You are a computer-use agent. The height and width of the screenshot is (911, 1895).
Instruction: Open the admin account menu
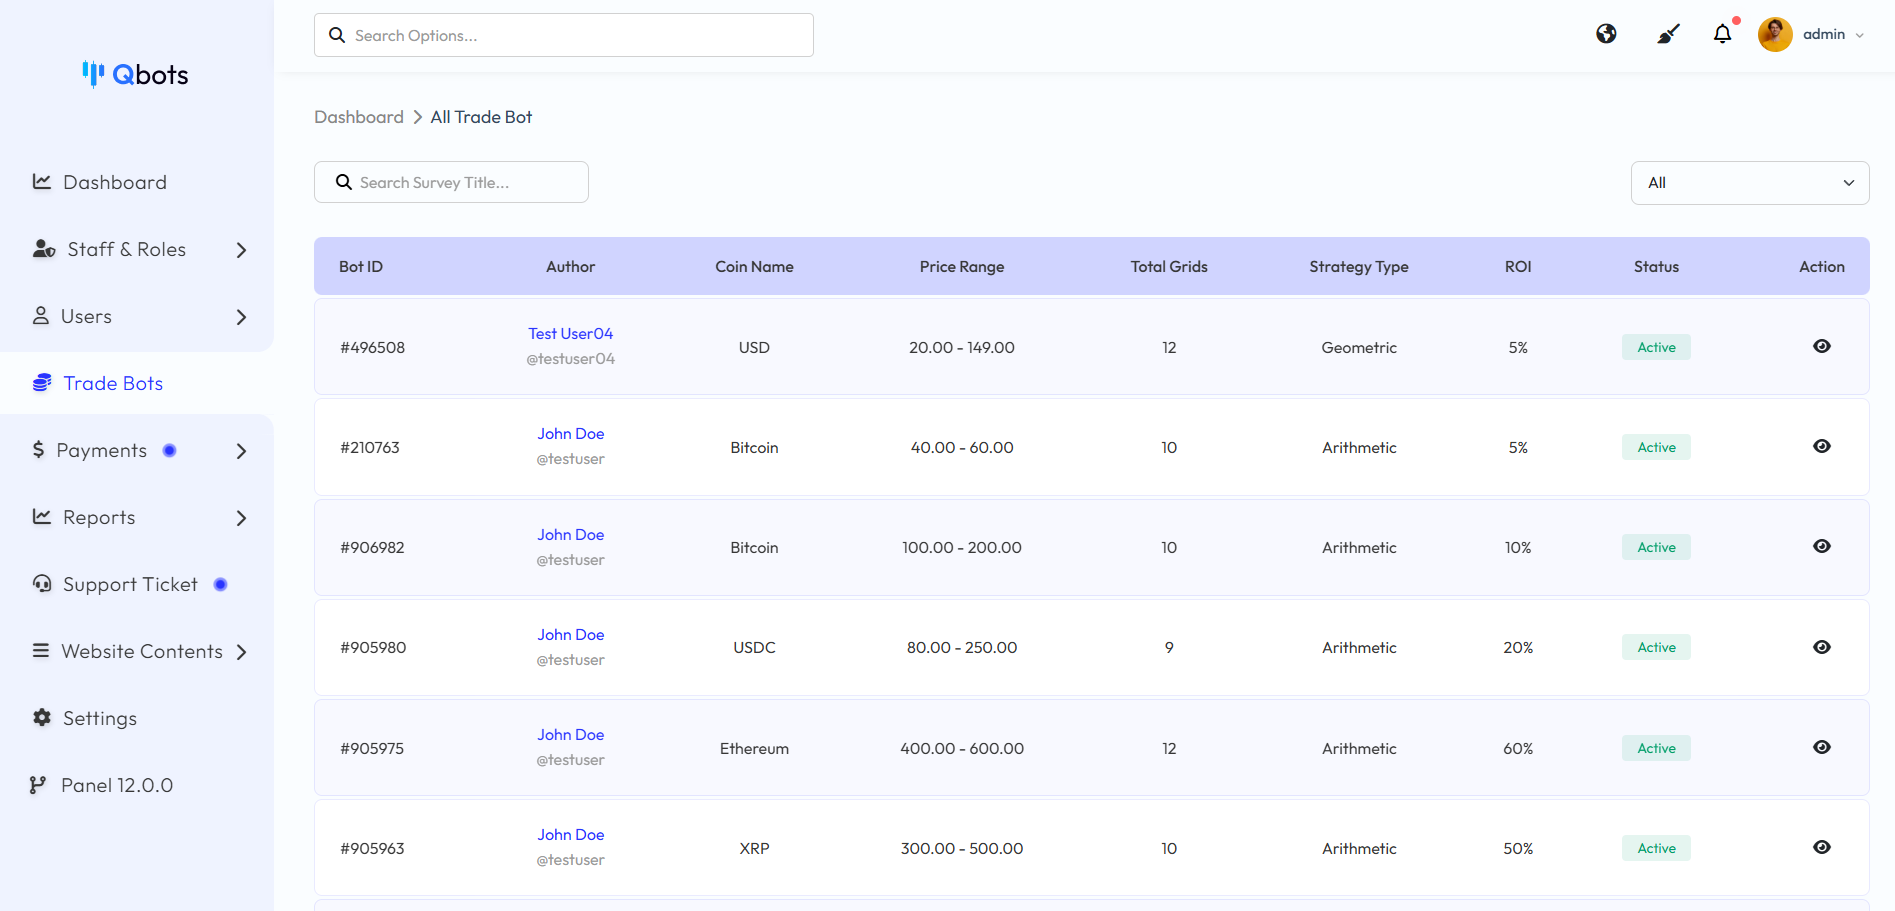pos(1812,33)
